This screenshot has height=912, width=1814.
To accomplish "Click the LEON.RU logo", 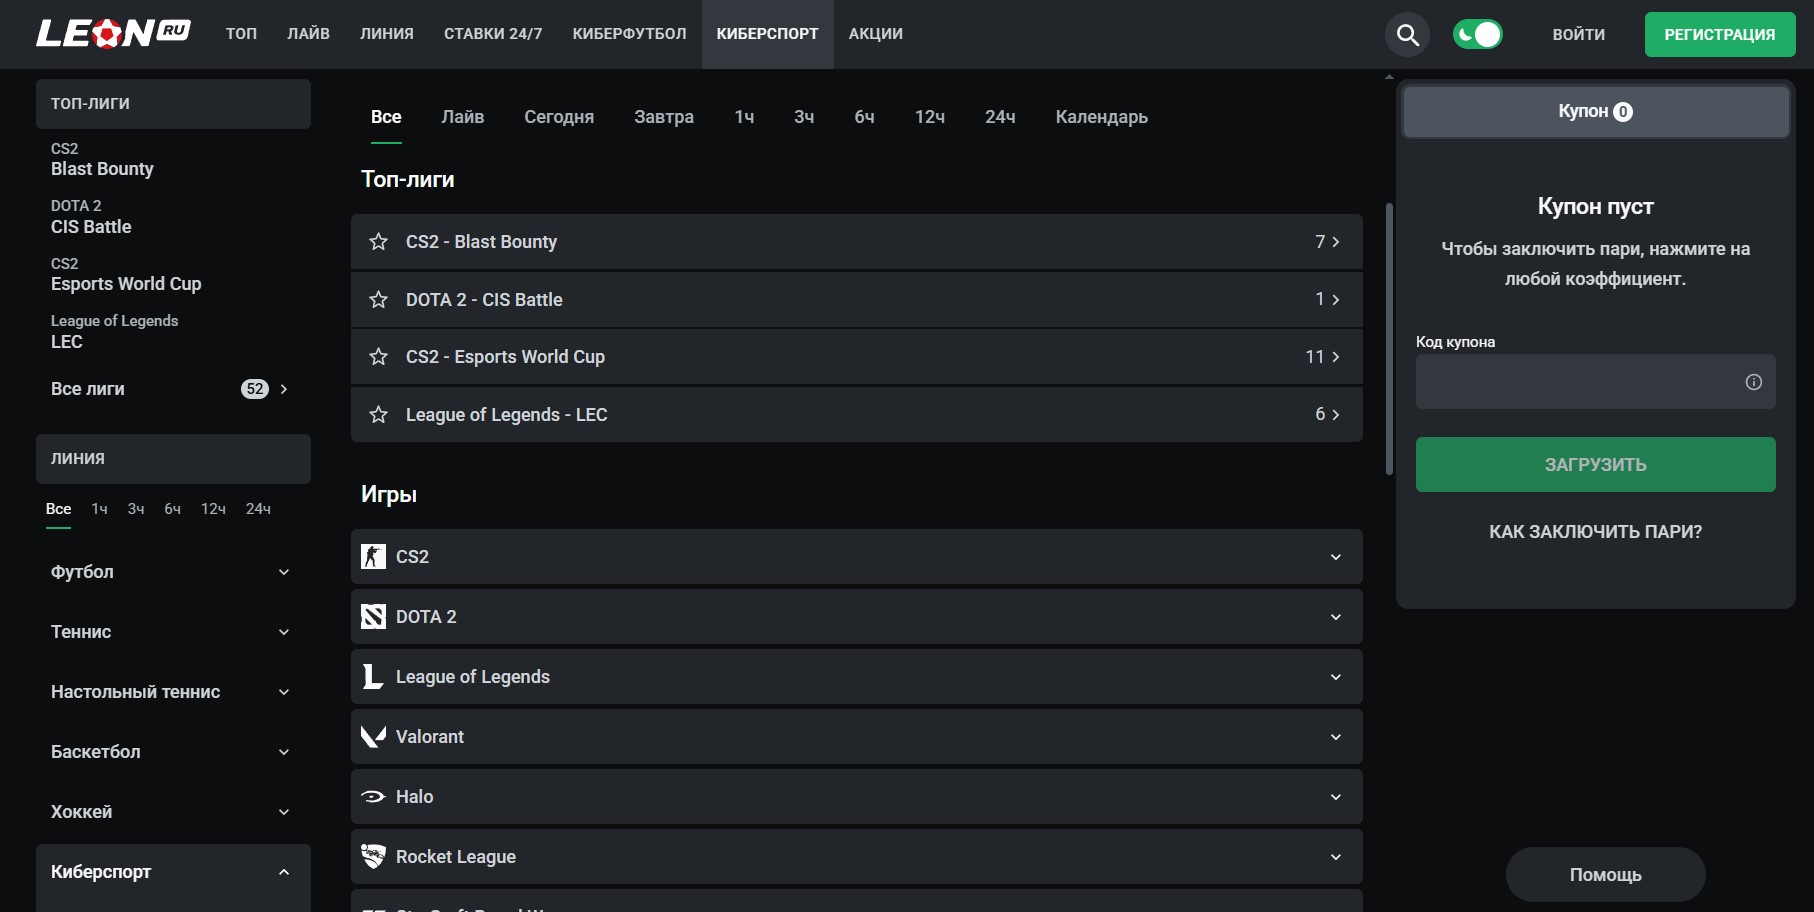I will tap(113, 33).
